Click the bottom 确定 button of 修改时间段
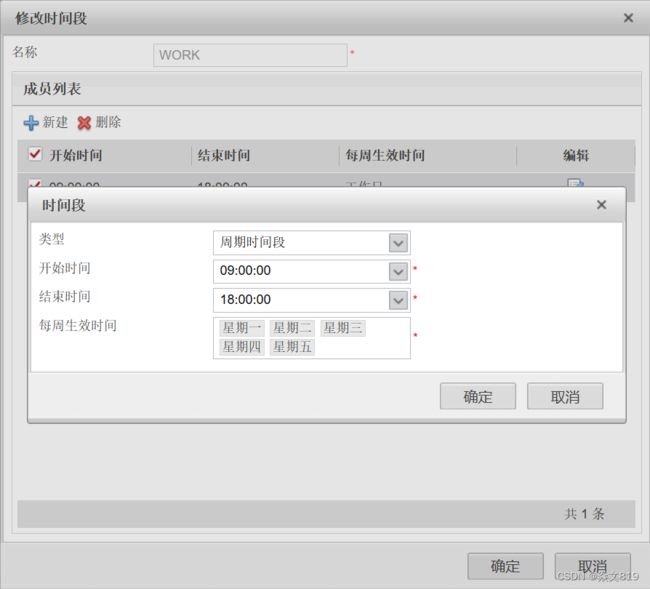Screen dimensions: 650x589 (505, 566)
